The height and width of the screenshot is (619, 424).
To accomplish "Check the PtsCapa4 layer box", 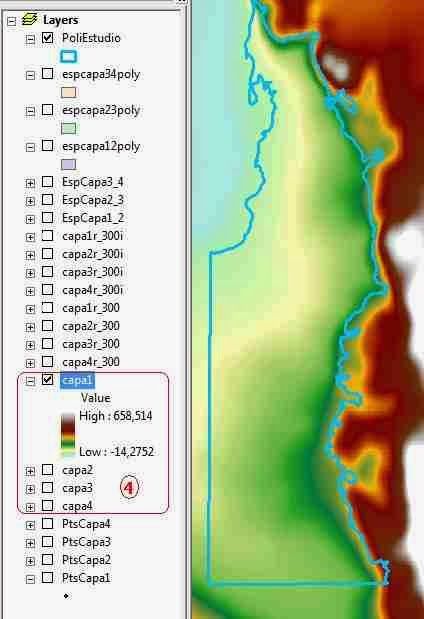I will [x=48, y=524].
